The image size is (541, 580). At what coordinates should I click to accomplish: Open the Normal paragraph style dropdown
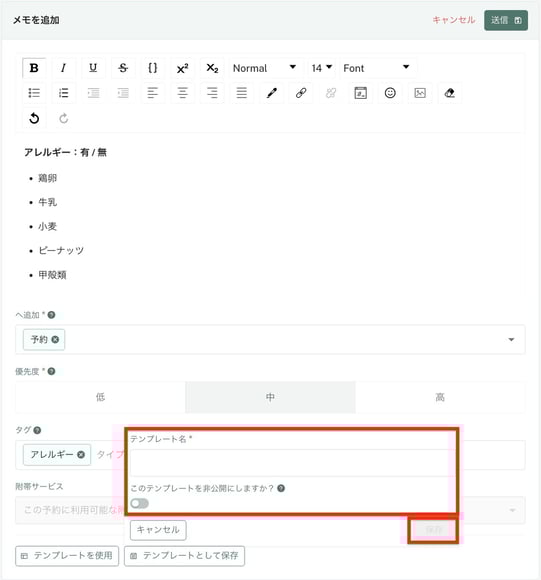tap(265, 68)
